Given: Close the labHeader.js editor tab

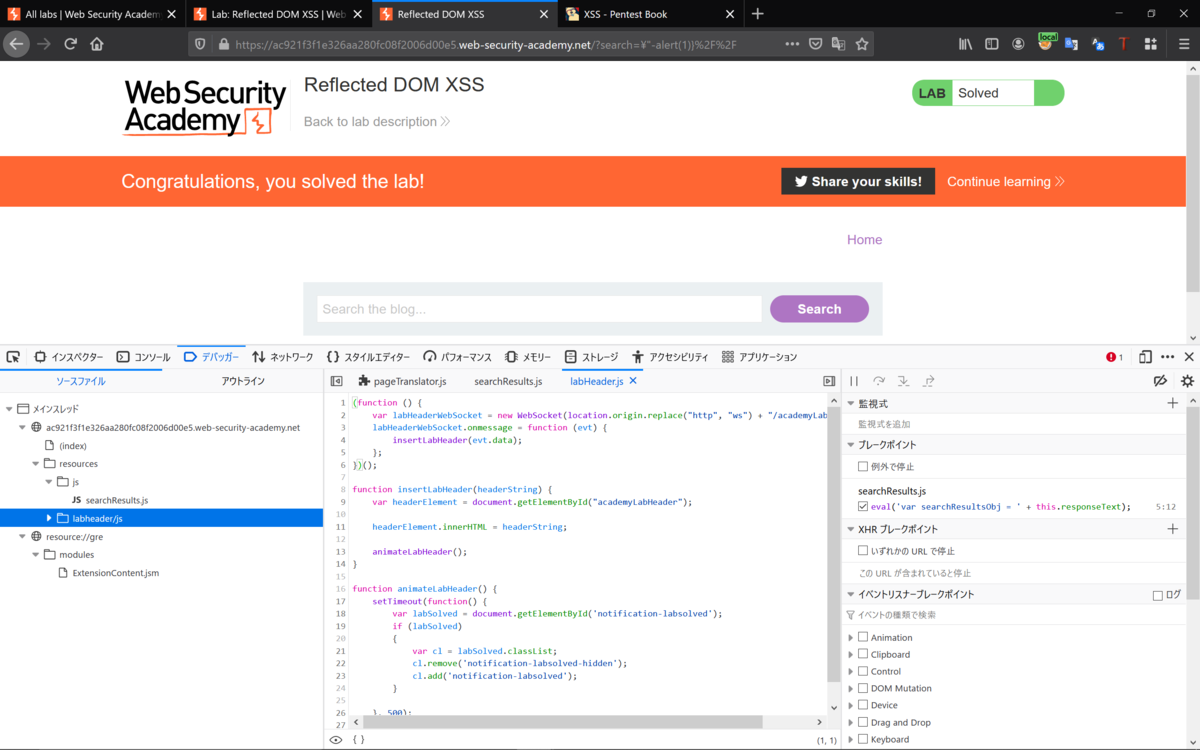Looking at the screenshot, I should click(x=633, y=381).
